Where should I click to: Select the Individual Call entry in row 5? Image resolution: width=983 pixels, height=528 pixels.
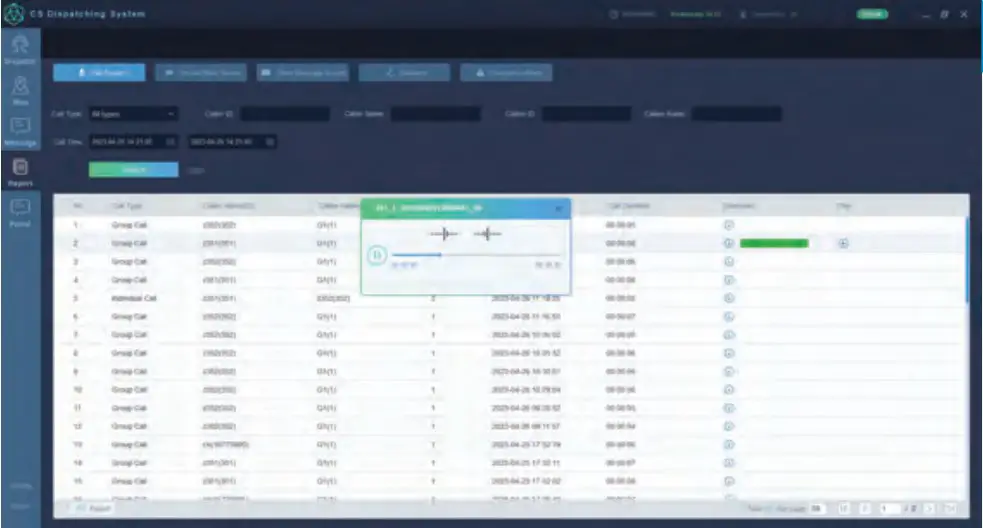[134, 298]
